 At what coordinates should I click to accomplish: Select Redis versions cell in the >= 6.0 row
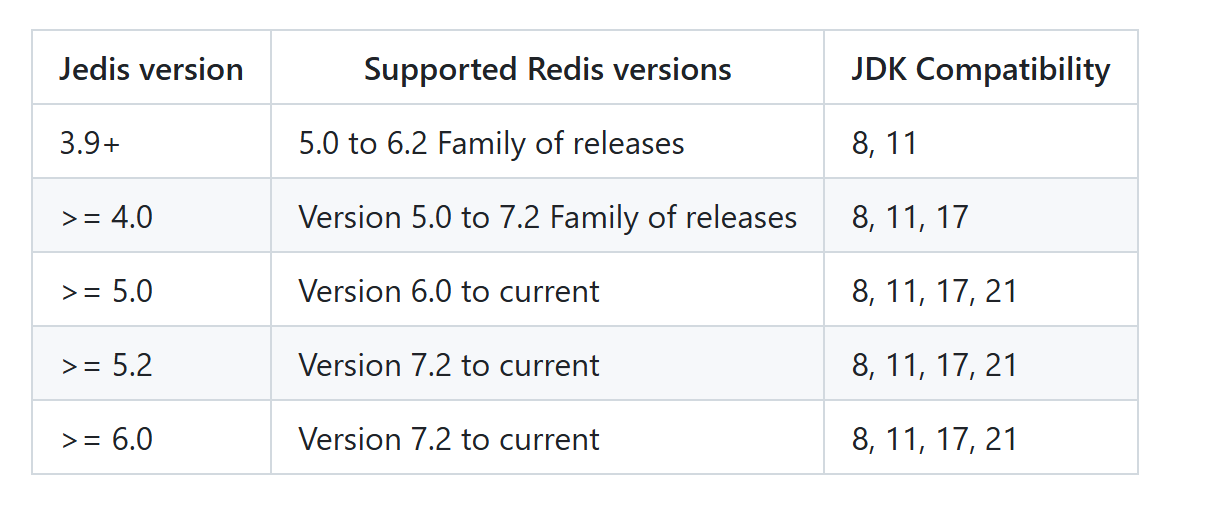pyautogui.click(x=449, y=439)
